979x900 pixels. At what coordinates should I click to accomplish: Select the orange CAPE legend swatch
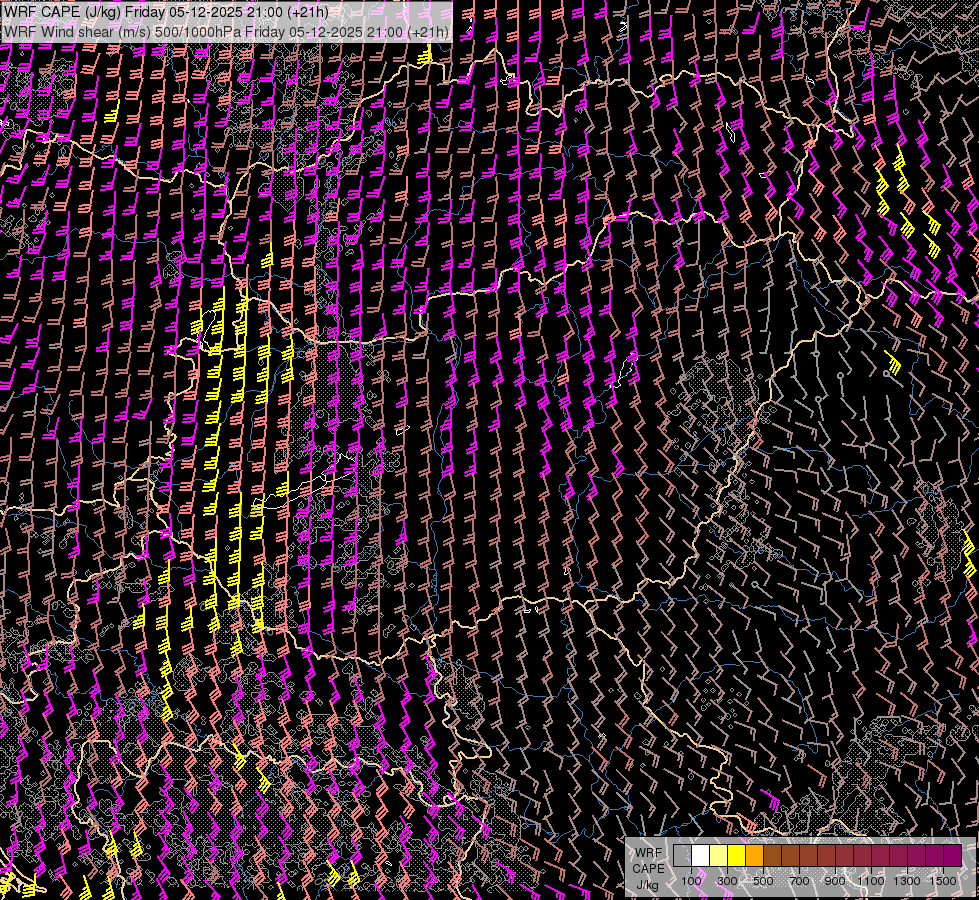(x=754, y=855)
